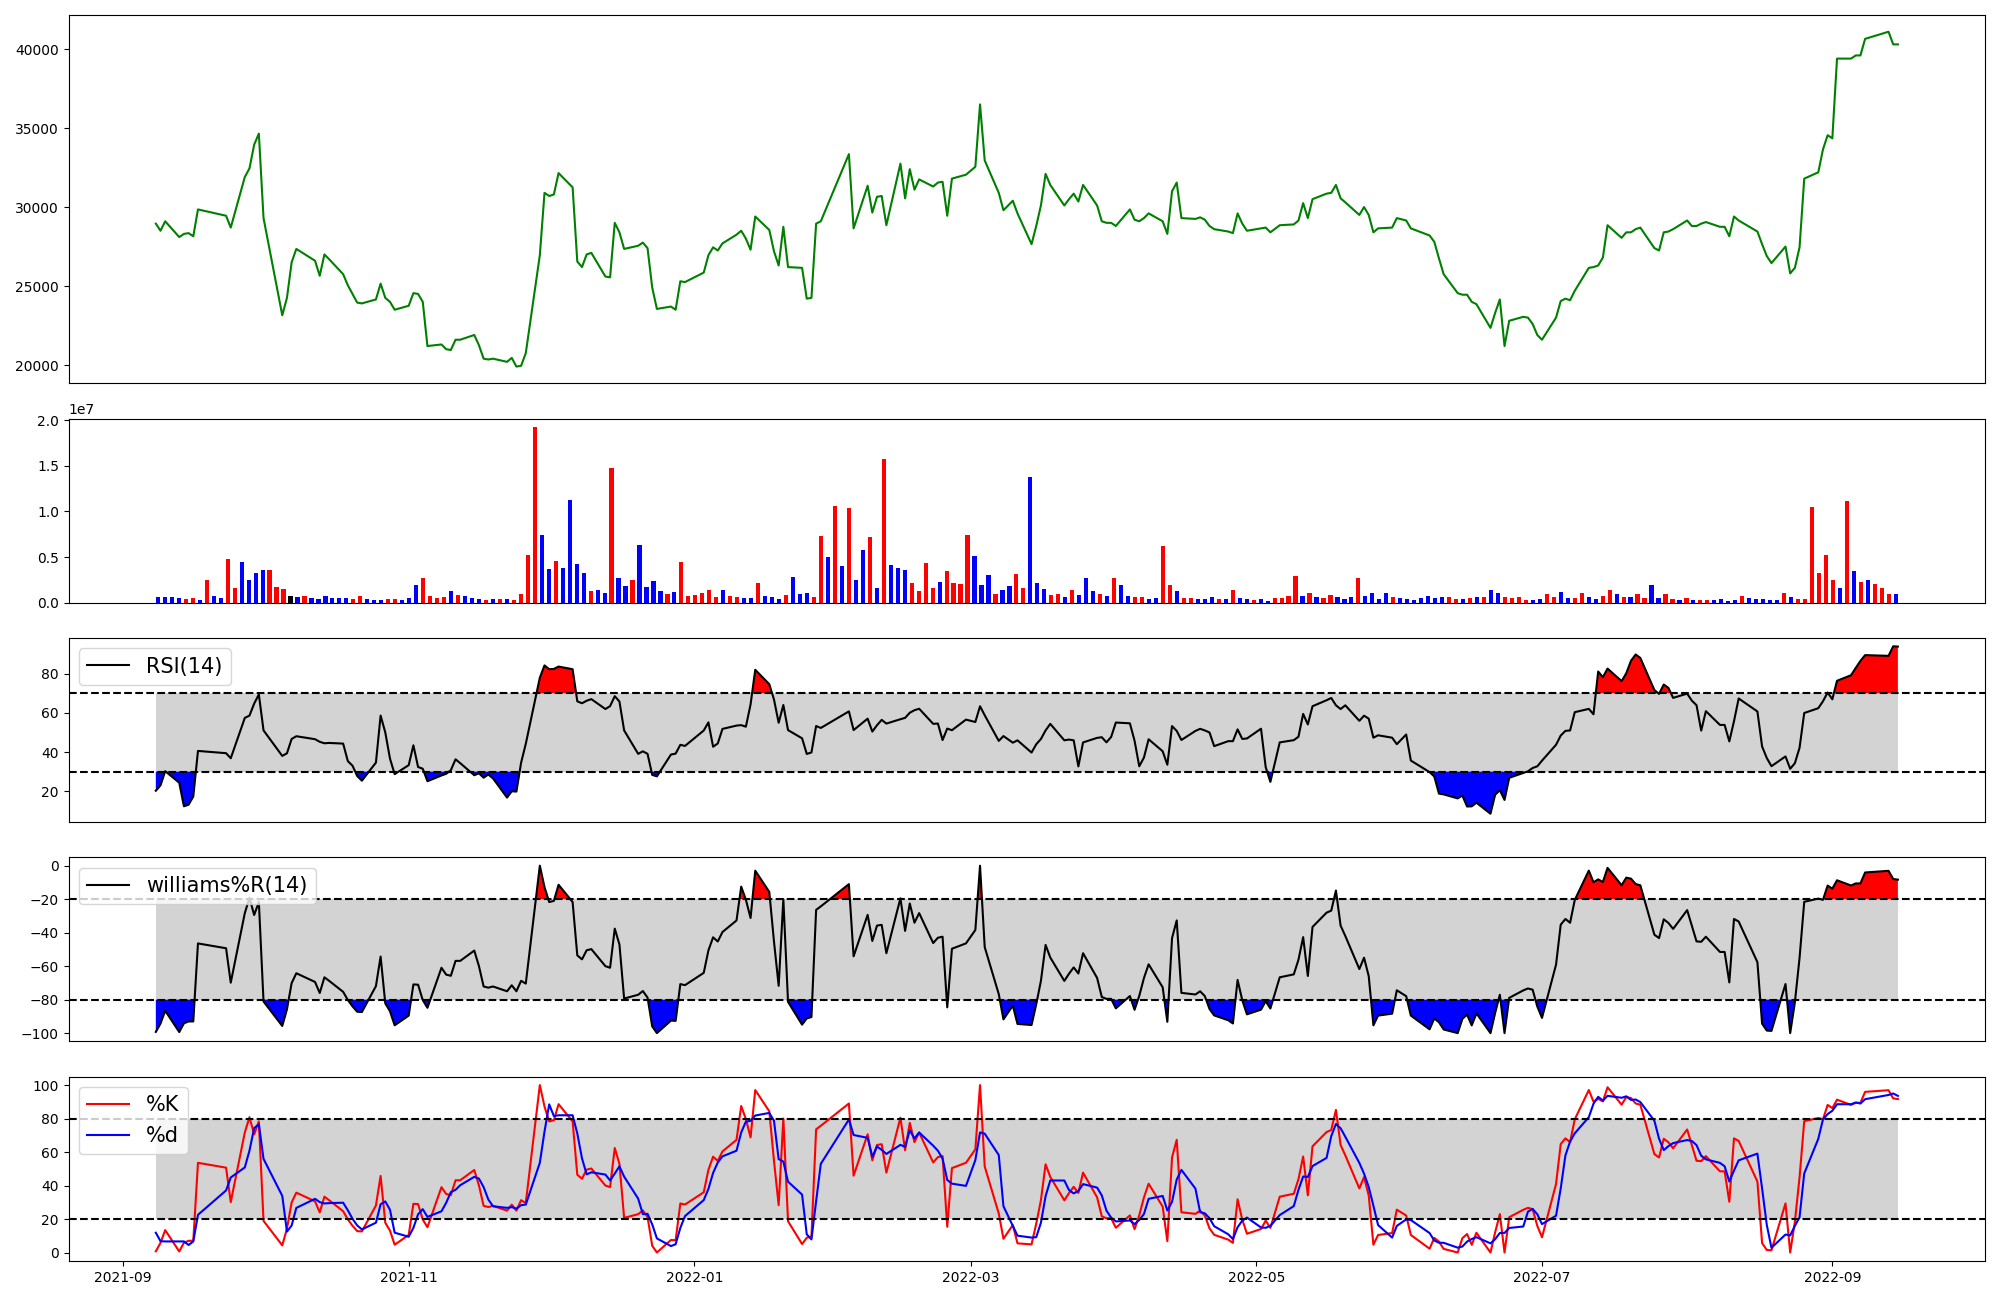The image size is (2000, 1300).
Task: Click the 2022-03 x-axis date label
Action: tap(971, 1277)
